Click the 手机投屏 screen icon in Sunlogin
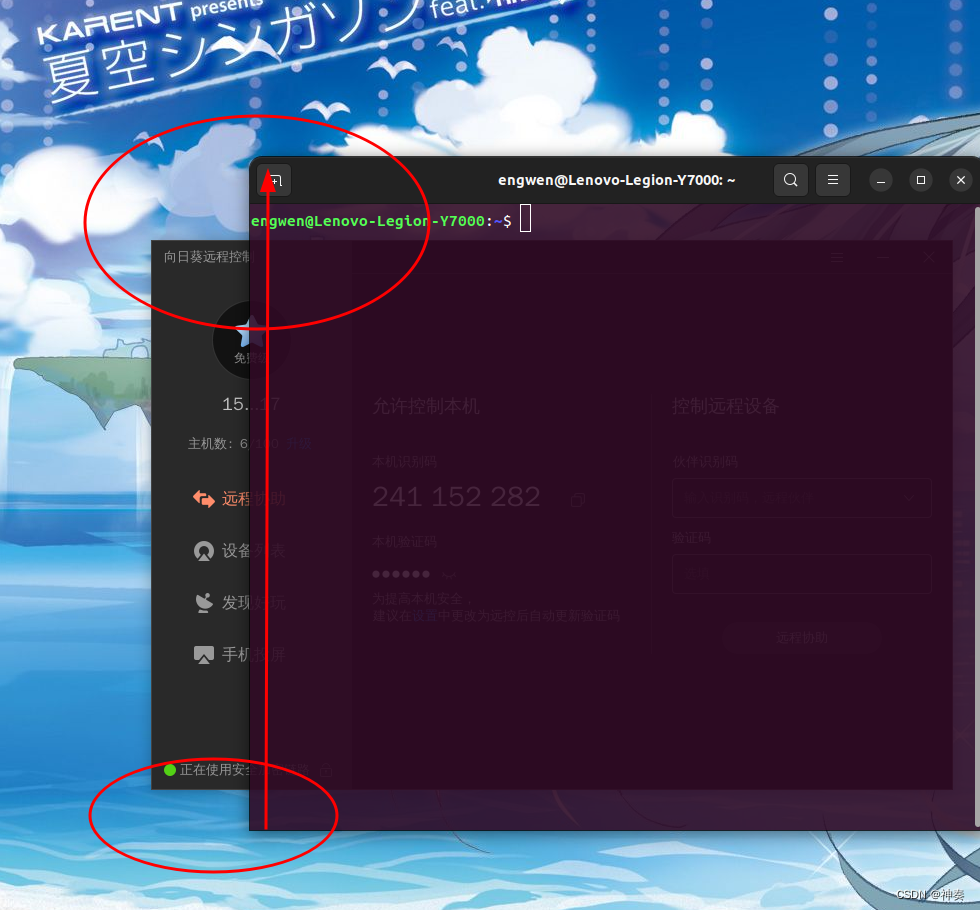 [x=204, y=654]
